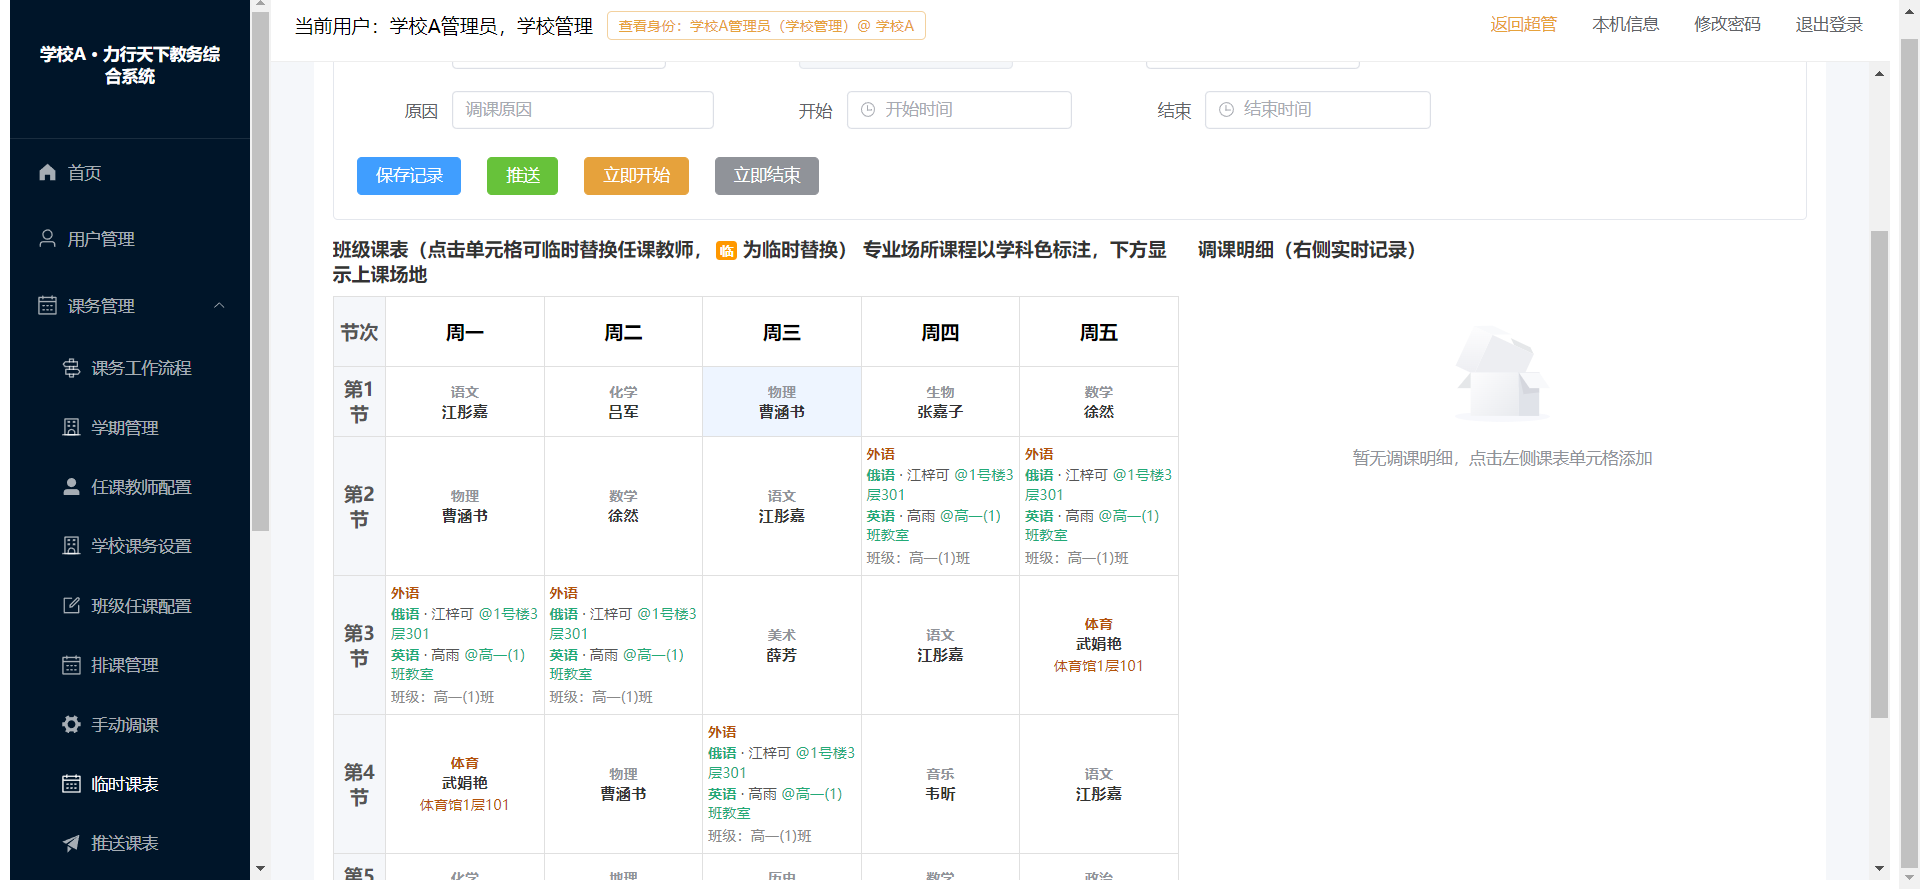This screenshot has width=1920, height=889.
Task: Click the 立即开始 button
Action: pos(636,176)
